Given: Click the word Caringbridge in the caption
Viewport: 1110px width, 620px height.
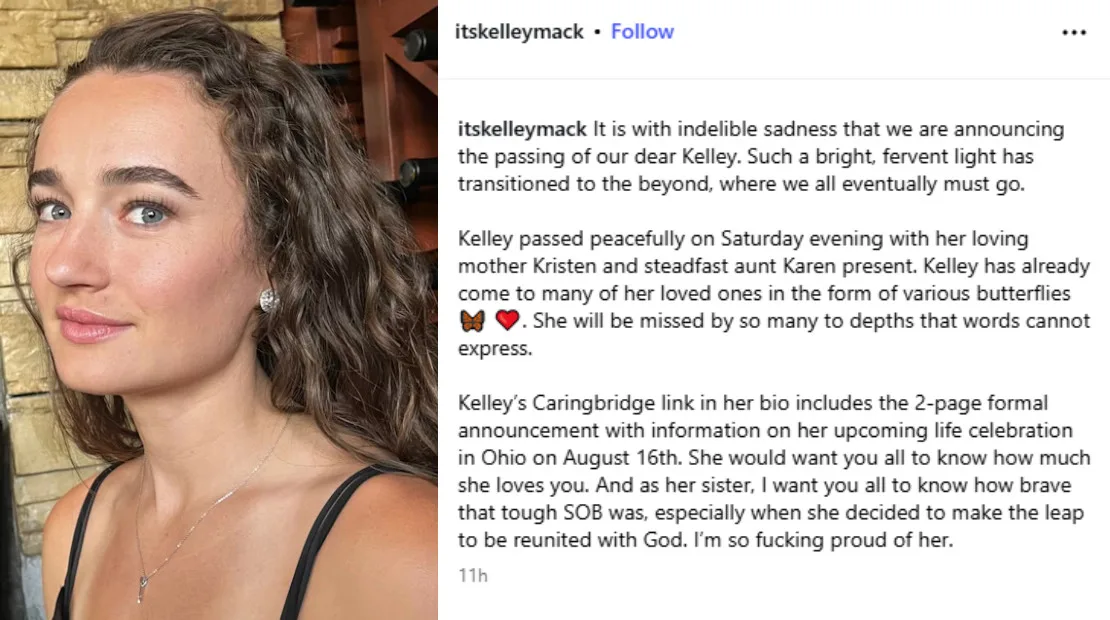Looking at the screenshot, I should [579, 403].
